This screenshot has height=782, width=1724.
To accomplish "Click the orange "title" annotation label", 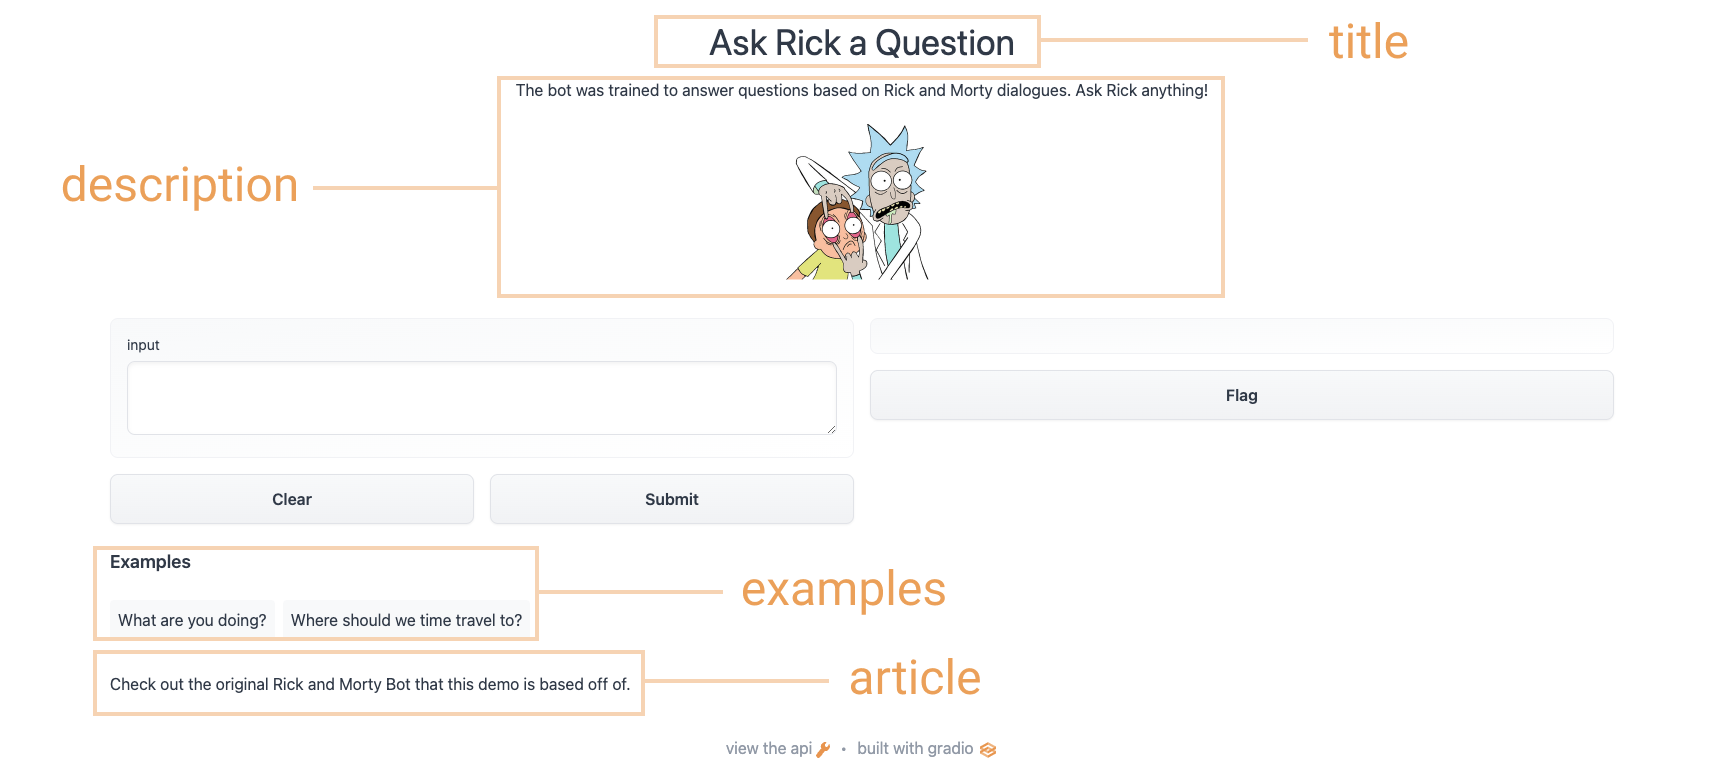I will [1368, 42].
